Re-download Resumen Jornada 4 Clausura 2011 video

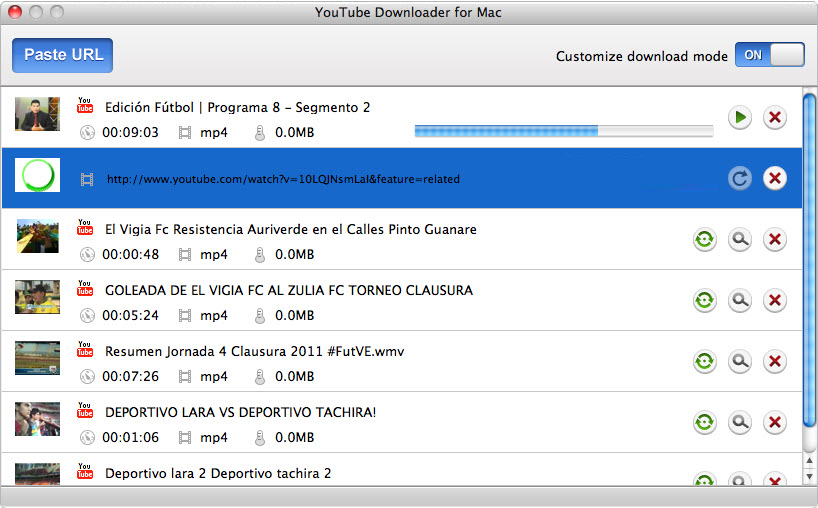coord(705,361)
